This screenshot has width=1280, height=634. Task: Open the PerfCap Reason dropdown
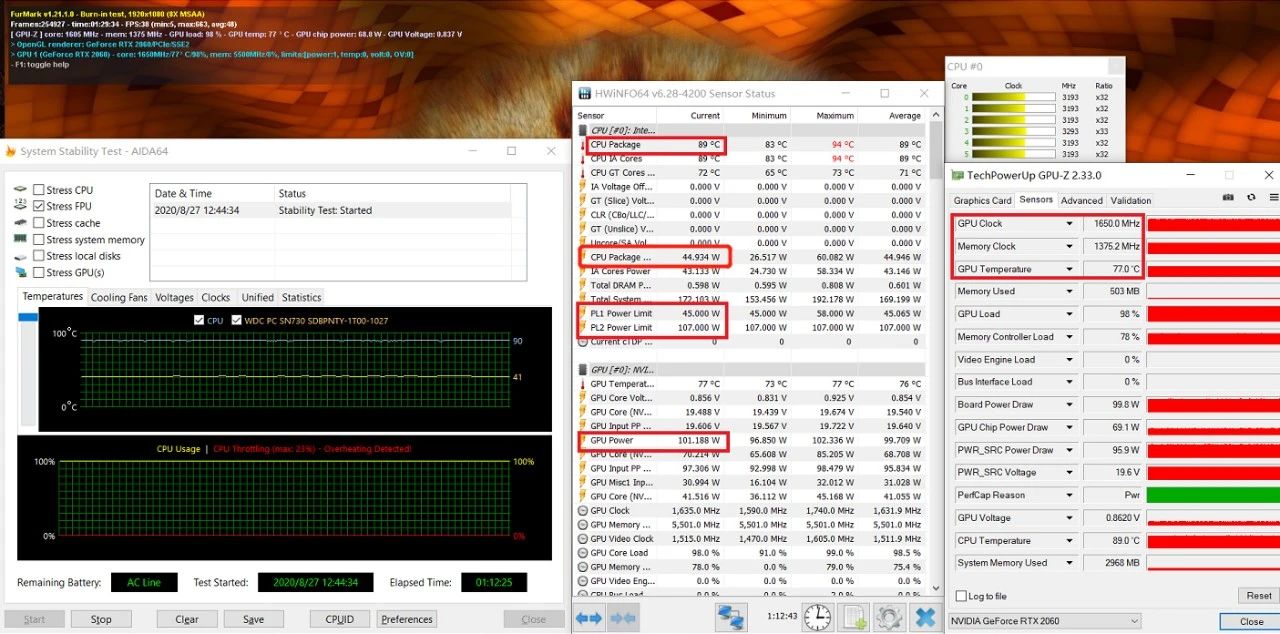tap(1069, 495)
